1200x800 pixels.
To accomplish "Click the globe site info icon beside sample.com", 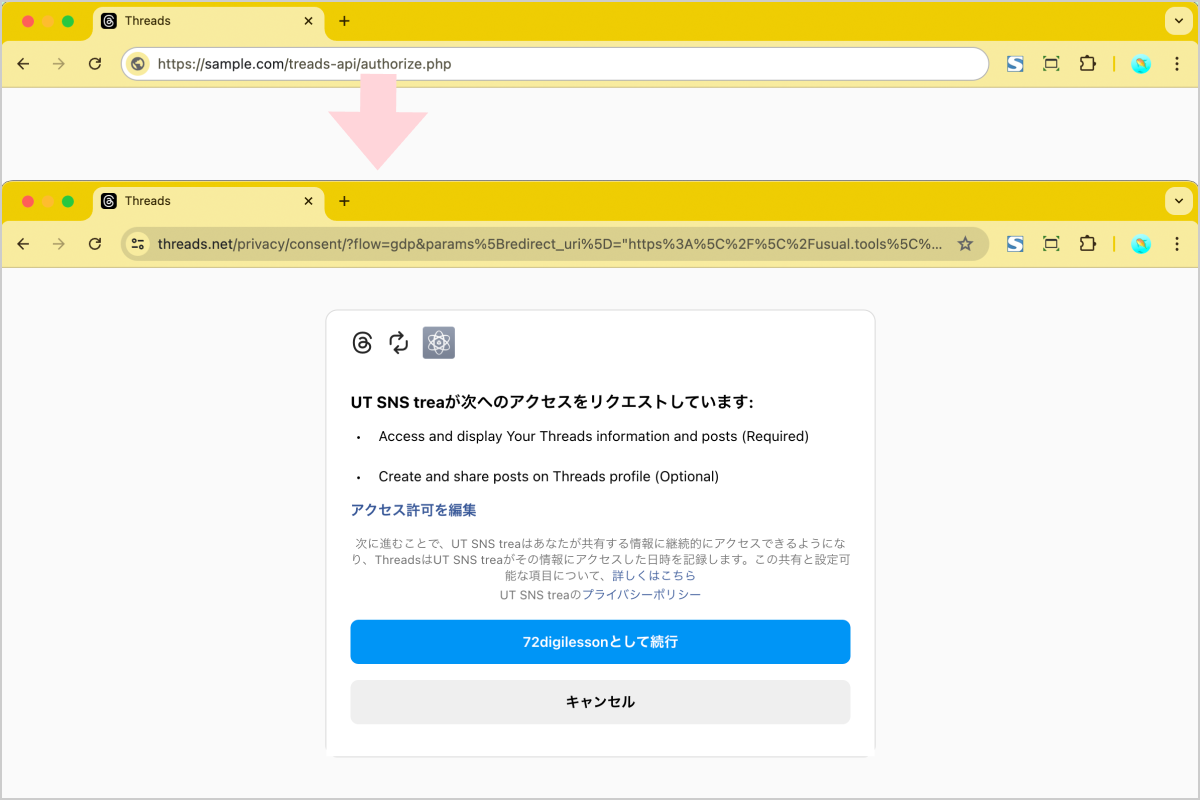I will pyautogui.click(x=138, y=64).
